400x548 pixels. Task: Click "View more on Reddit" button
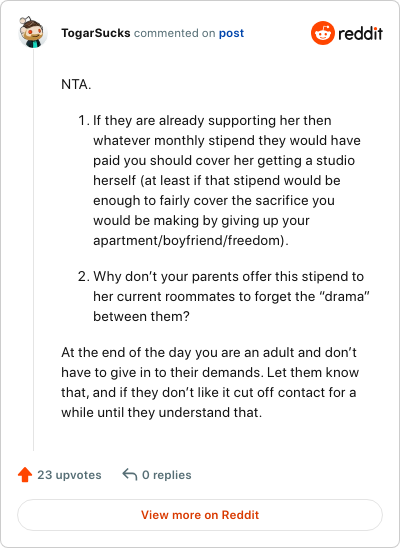pos(200,515)
